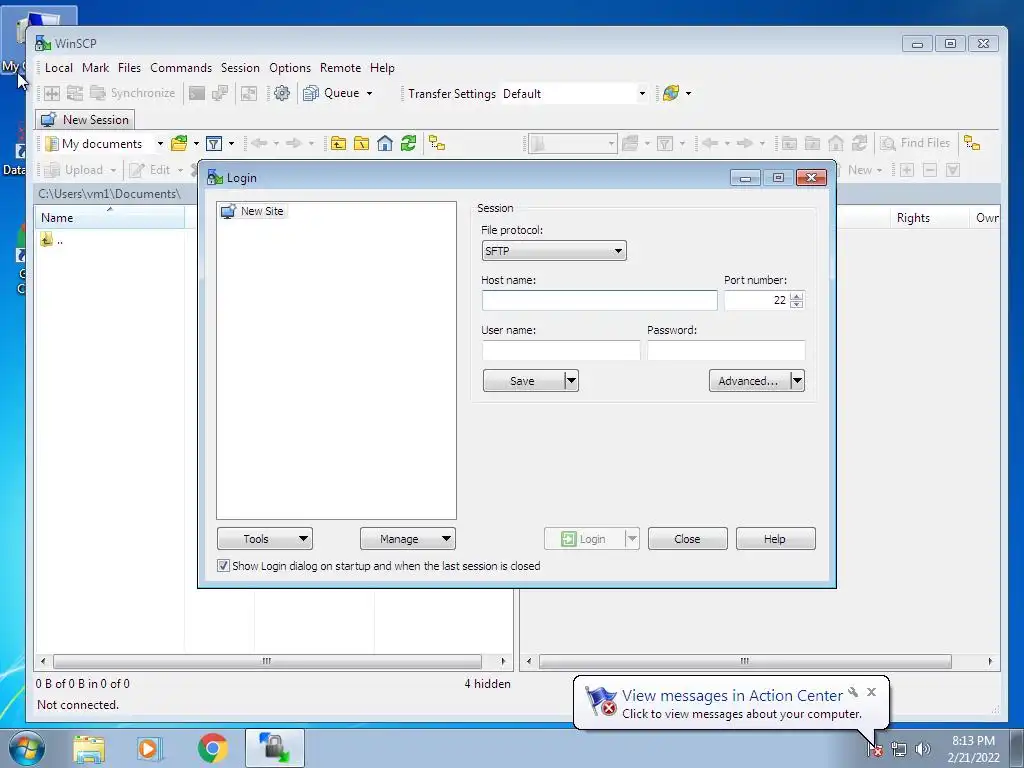Open the Options menu
Viewport: 1024px width, 768px height.
click(290, 68)
